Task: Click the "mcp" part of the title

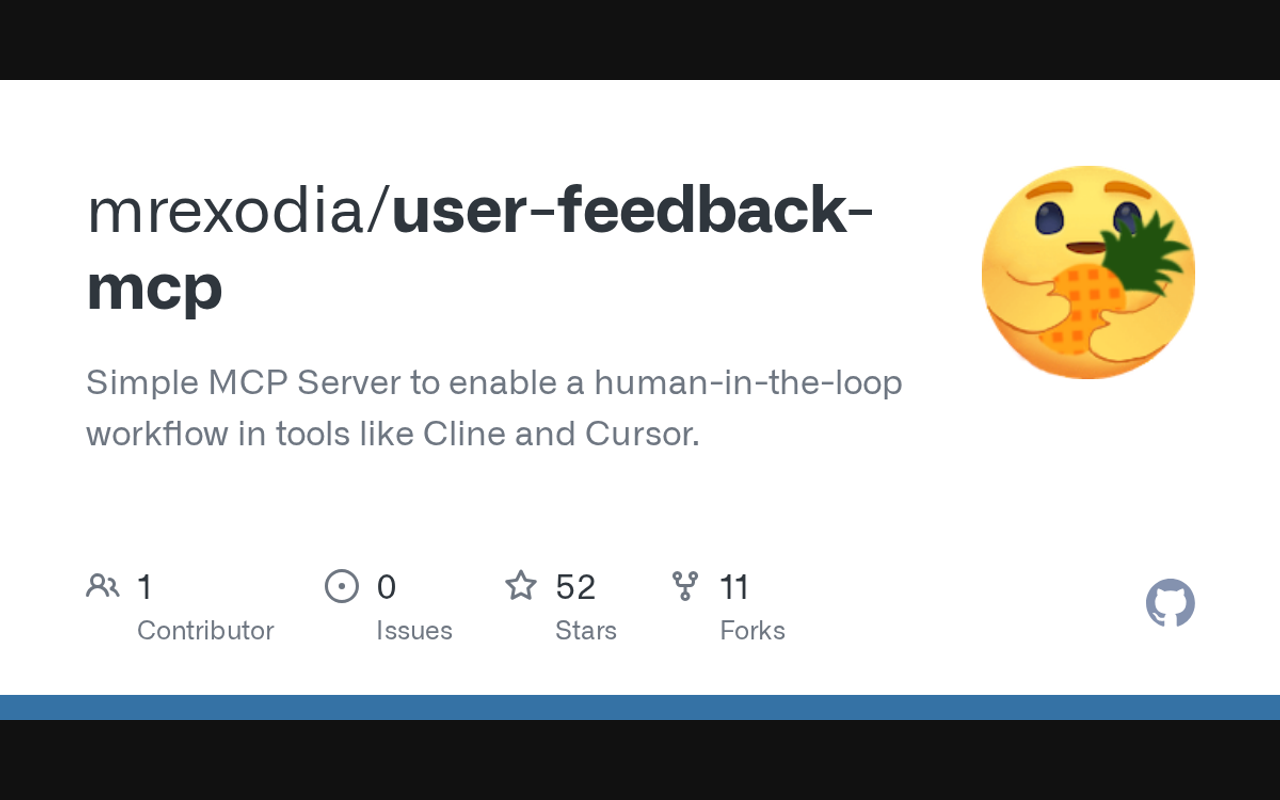Action: click(154, 287)
